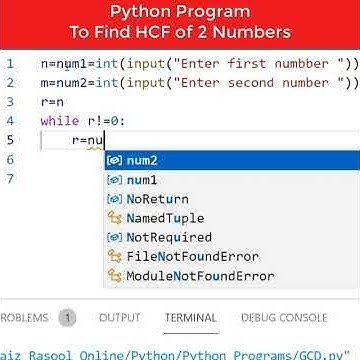Screen dimensions: 360x360
Task: Click line number 2 in the gutter
Action: (10, 83)
